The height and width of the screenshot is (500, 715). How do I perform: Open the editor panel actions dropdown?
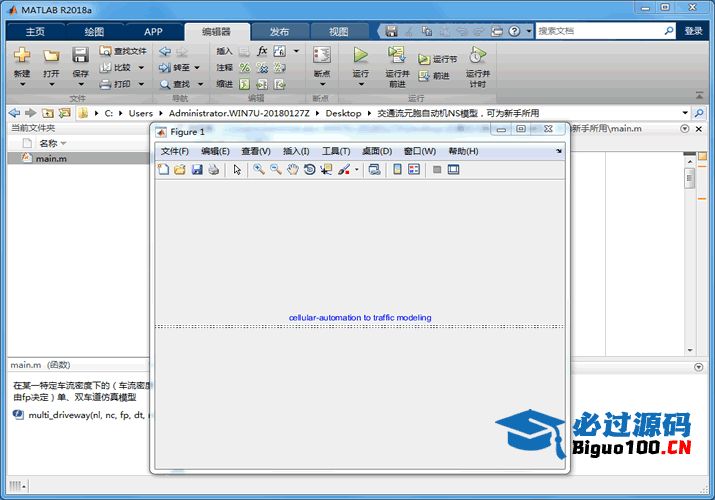684,129
